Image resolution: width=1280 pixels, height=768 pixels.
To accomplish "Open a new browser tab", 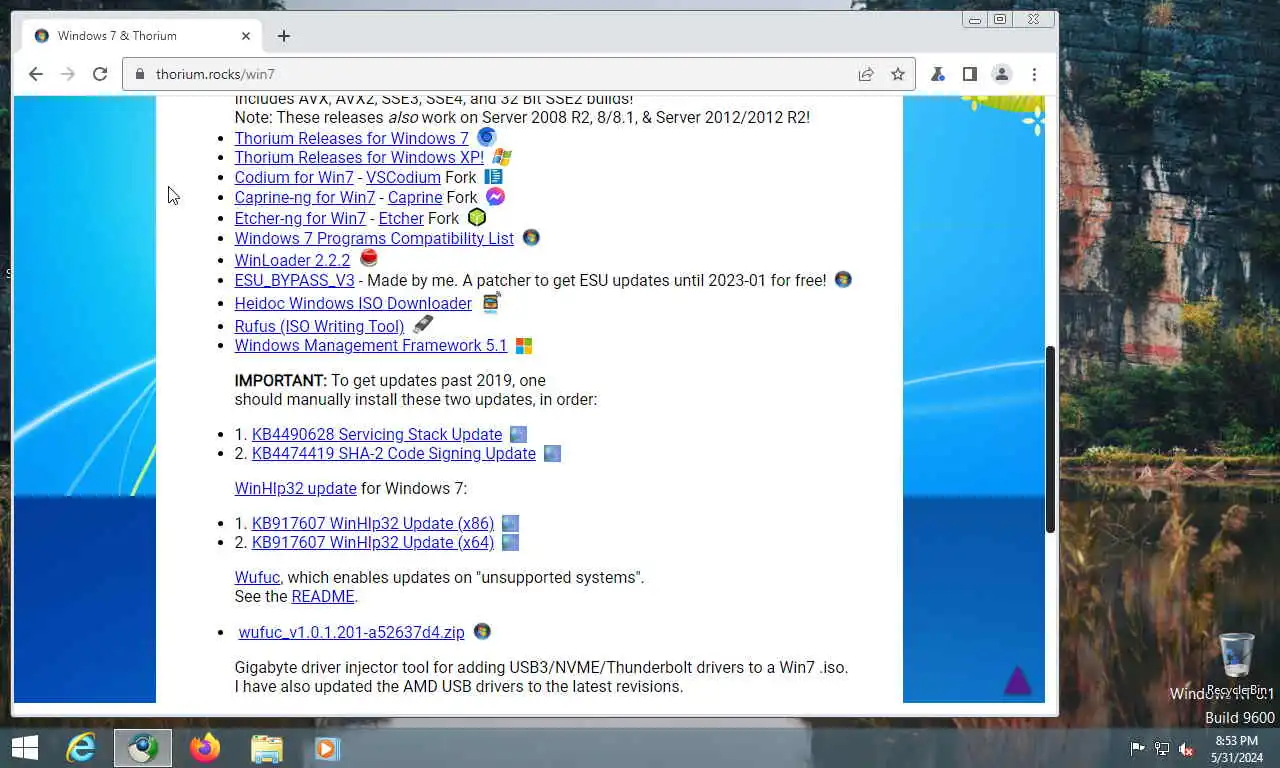I will click(284, 36).
